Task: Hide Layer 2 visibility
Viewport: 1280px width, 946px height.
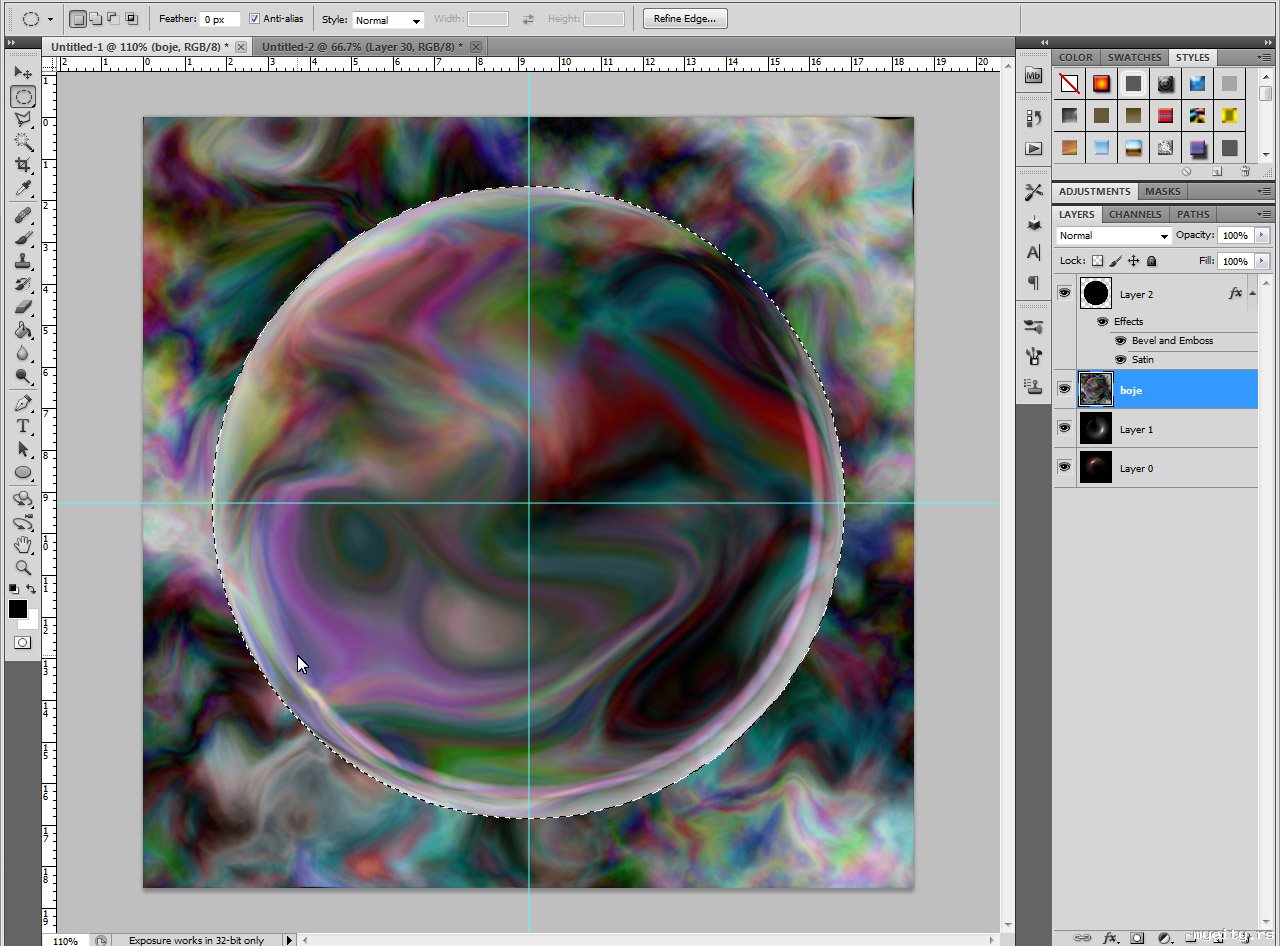Action: point(1064,293)
